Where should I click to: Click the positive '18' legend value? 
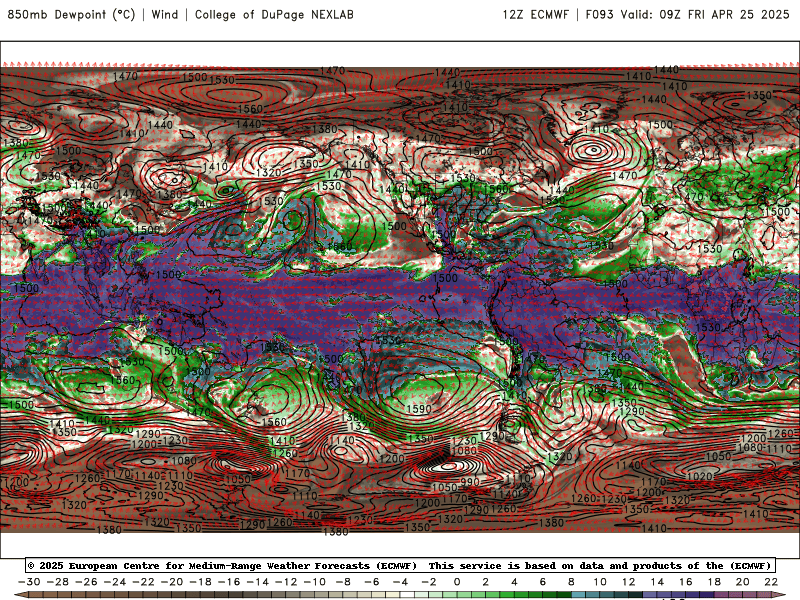[714, 582]
